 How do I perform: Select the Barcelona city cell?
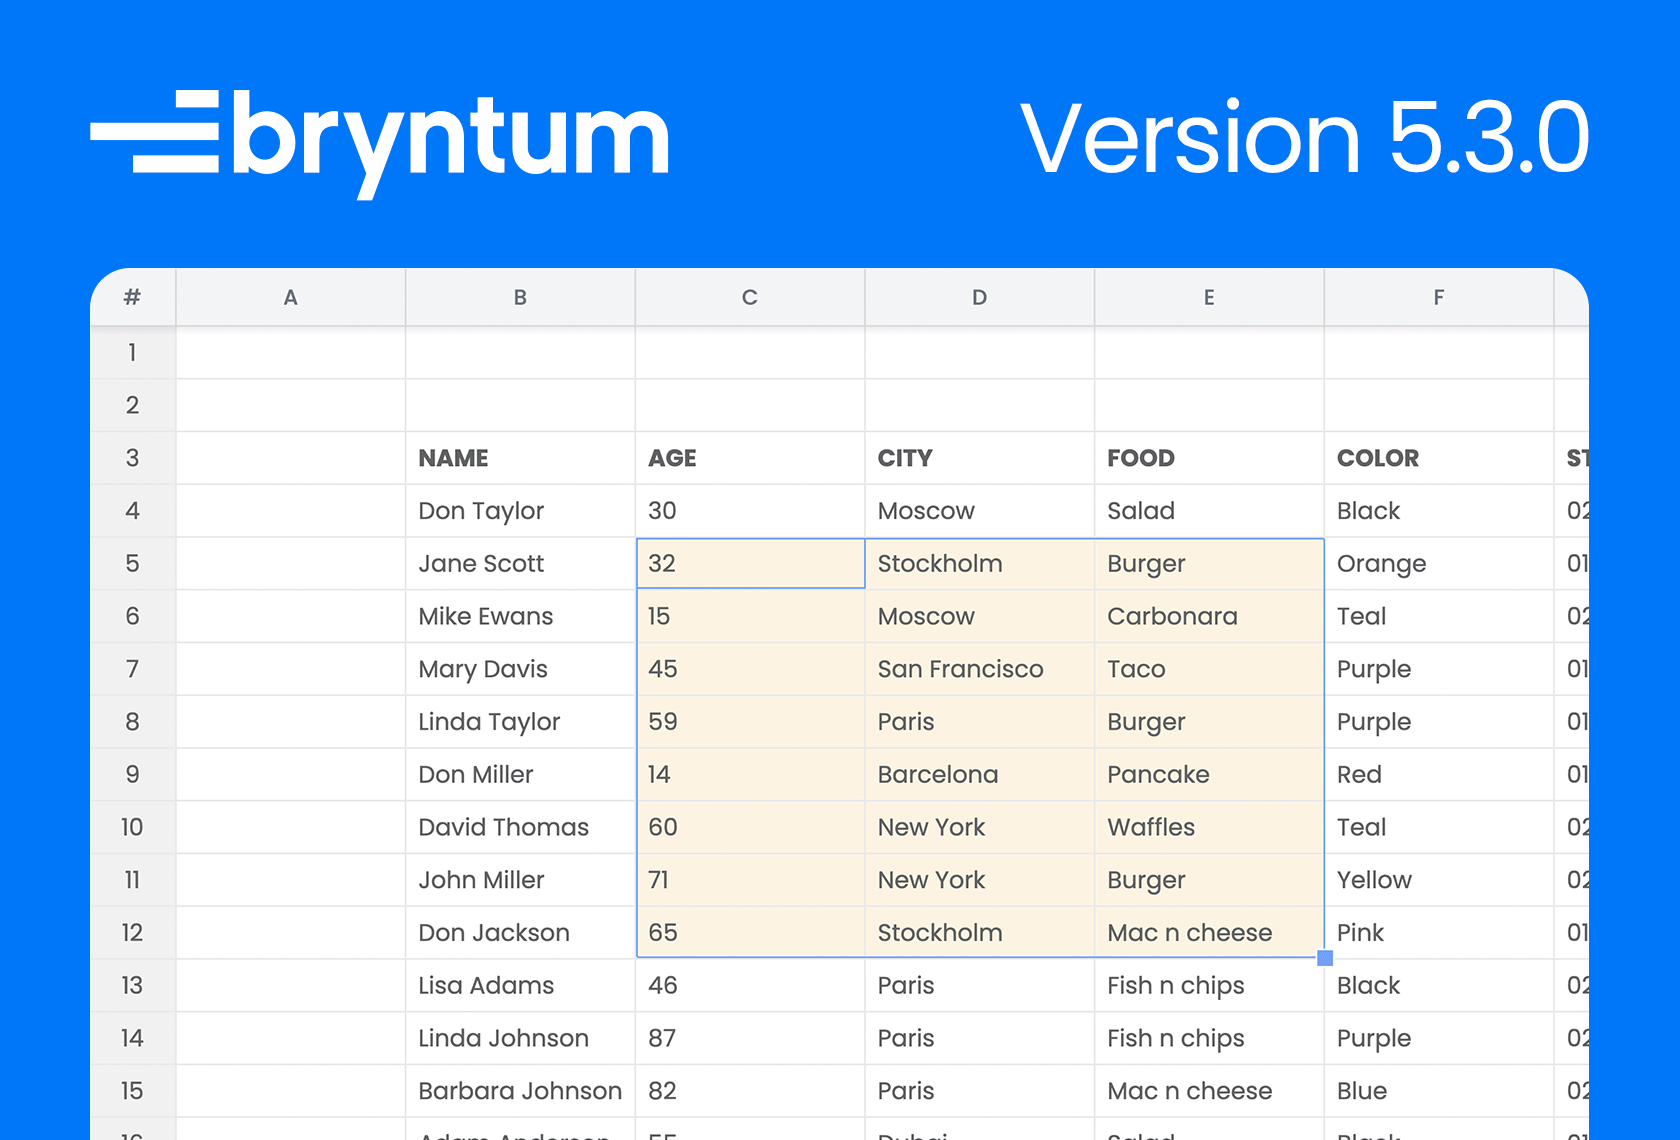coord(979,775)
